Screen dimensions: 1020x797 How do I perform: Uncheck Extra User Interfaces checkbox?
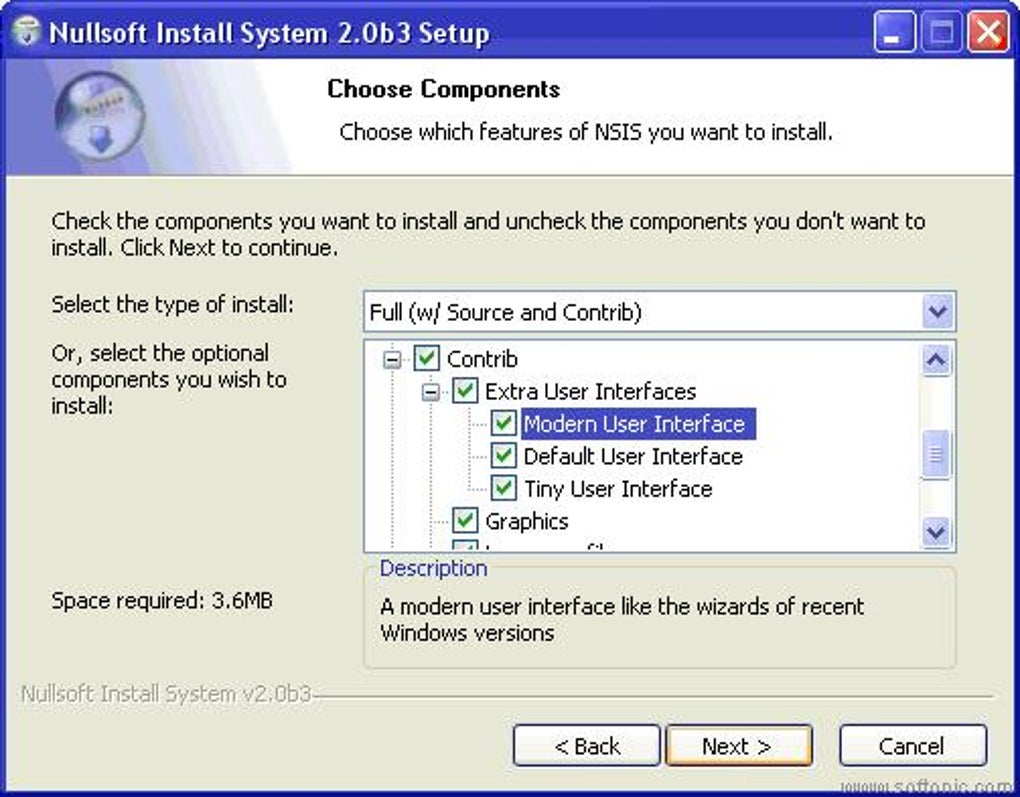coord(465,391)
